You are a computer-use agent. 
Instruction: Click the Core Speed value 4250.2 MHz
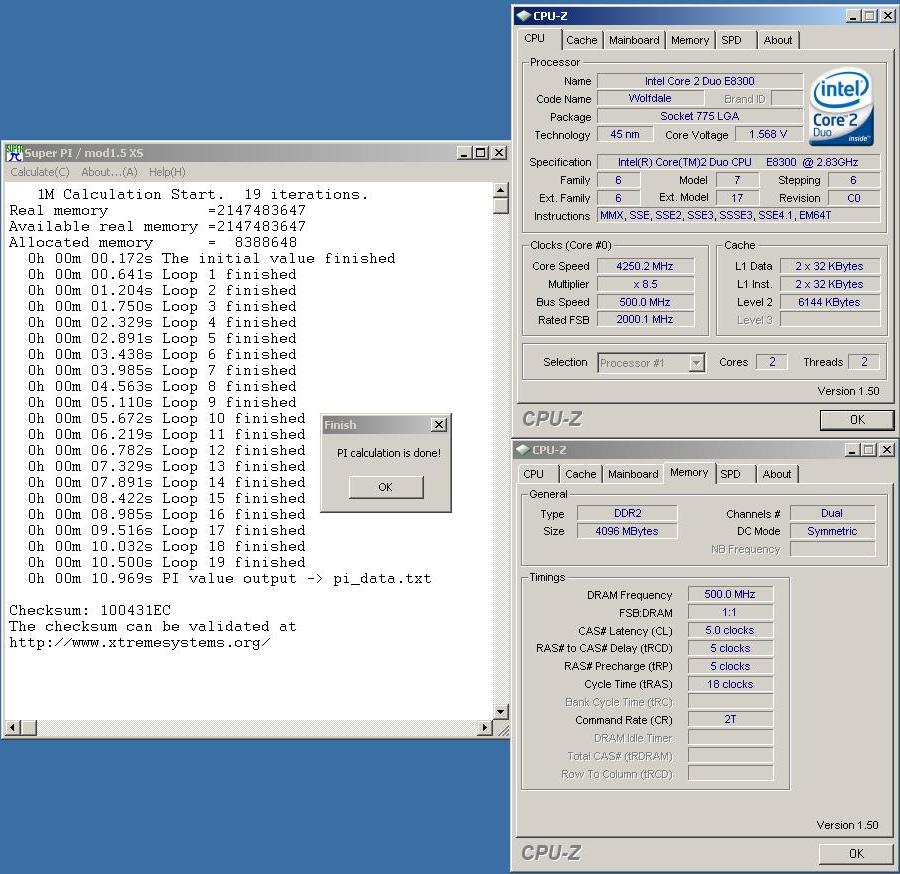(x=645, y=266)
